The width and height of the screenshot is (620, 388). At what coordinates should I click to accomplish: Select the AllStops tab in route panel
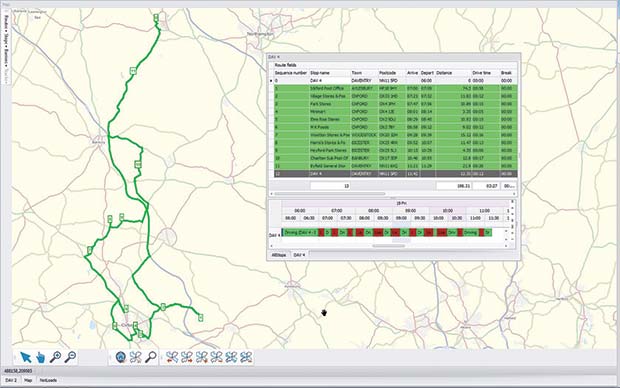point(279,255)
